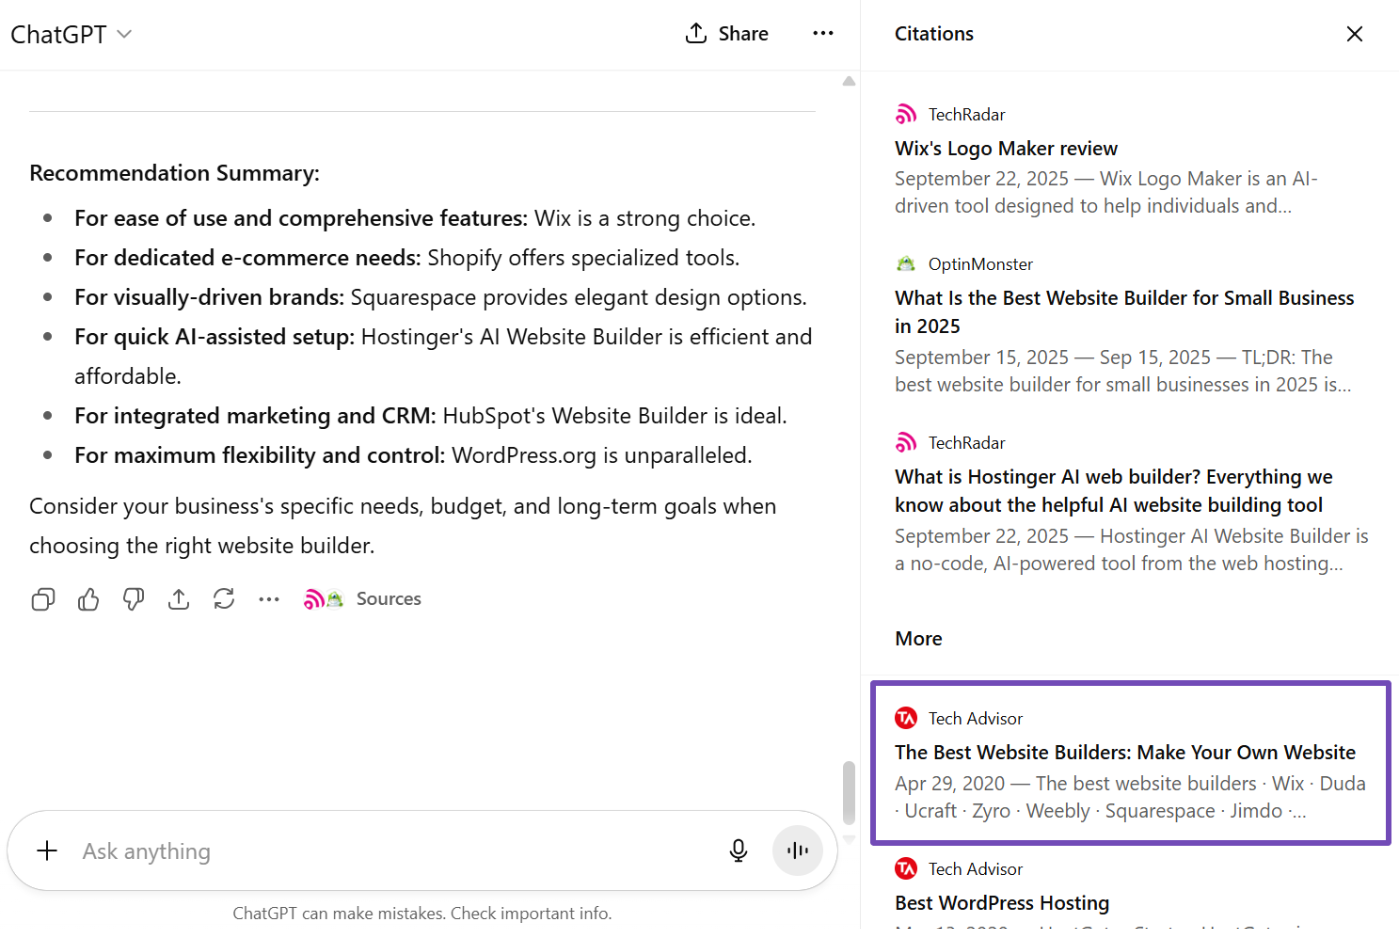Screen dimensions: 1399x929
Task: Regenerate the response with the refresh icon
Action: coord(223,599)
